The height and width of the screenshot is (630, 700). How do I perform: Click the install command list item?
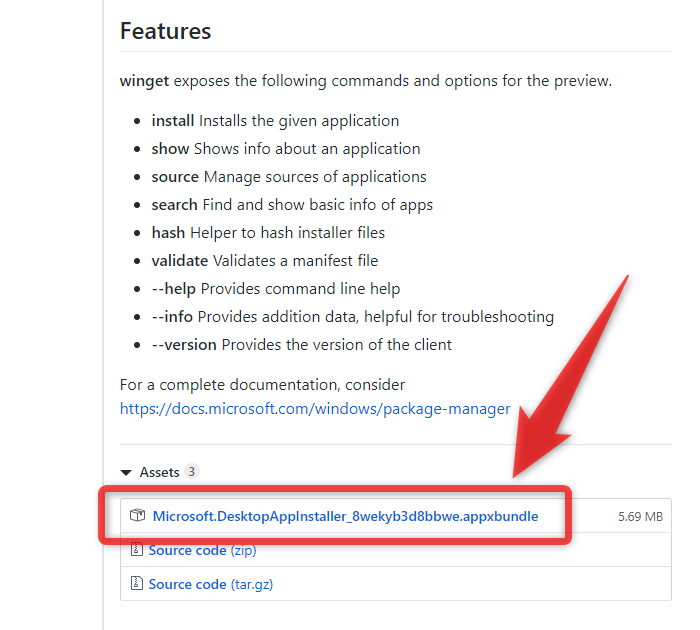pos(275,121)
